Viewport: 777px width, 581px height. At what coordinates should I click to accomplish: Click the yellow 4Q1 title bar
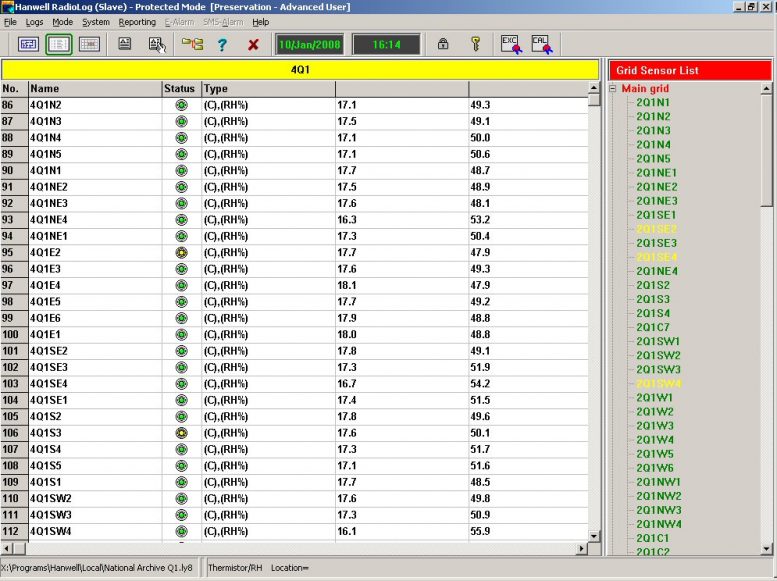[x=300, y=70]
